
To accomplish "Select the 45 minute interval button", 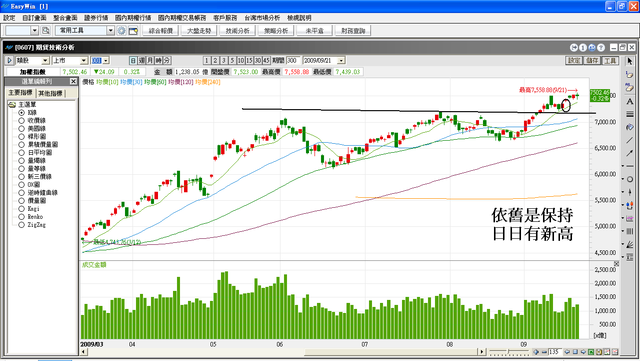I will [266, 60].
